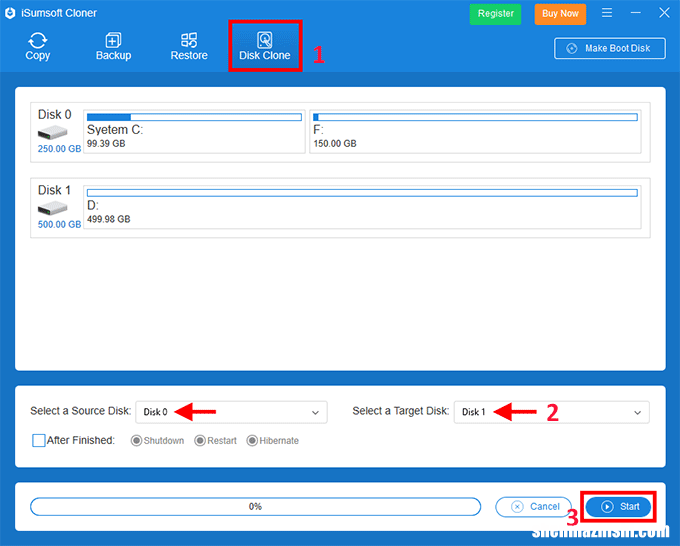Open the Select a Source Disk dropdown
Viewport: 680px width, 546px height.
coord(232,412)
